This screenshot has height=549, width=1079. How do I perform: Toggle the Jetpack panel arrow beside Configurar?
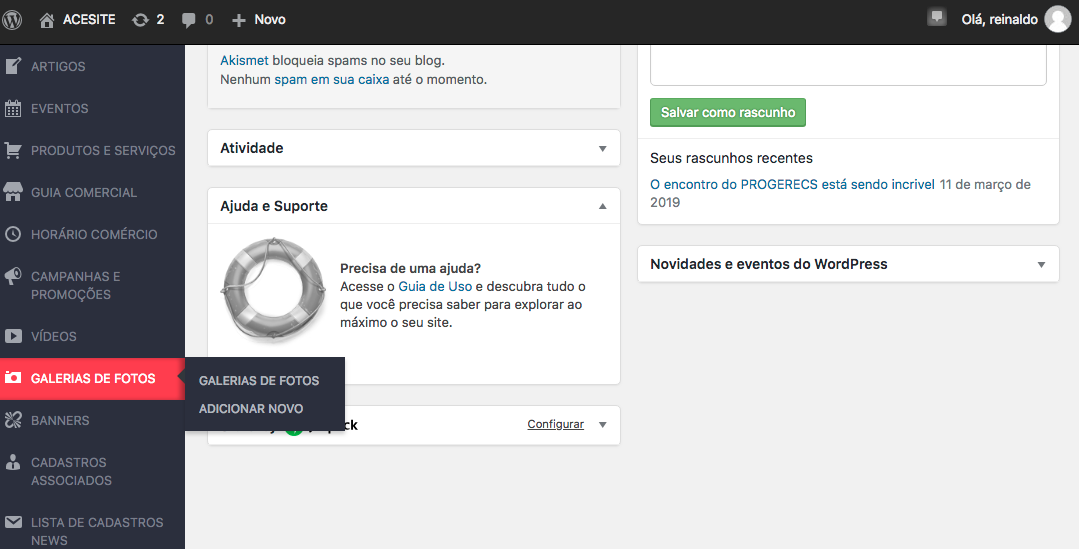tap(603, 424)
